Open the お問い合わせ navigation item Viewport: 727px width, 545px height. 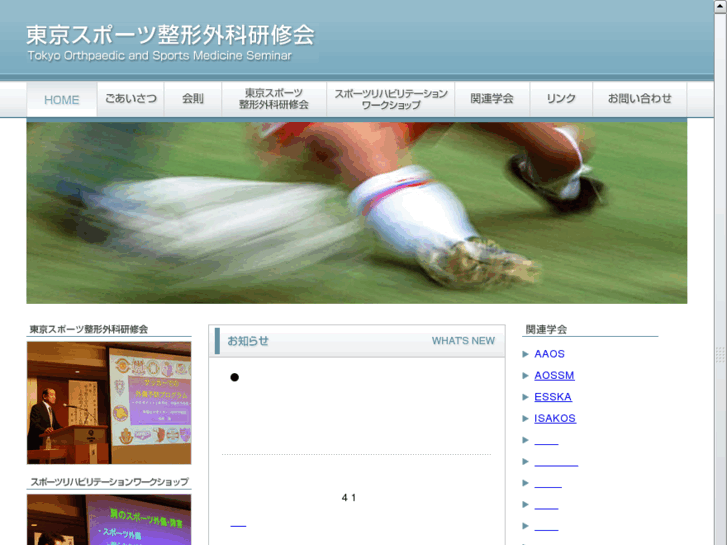coord(640,99)
